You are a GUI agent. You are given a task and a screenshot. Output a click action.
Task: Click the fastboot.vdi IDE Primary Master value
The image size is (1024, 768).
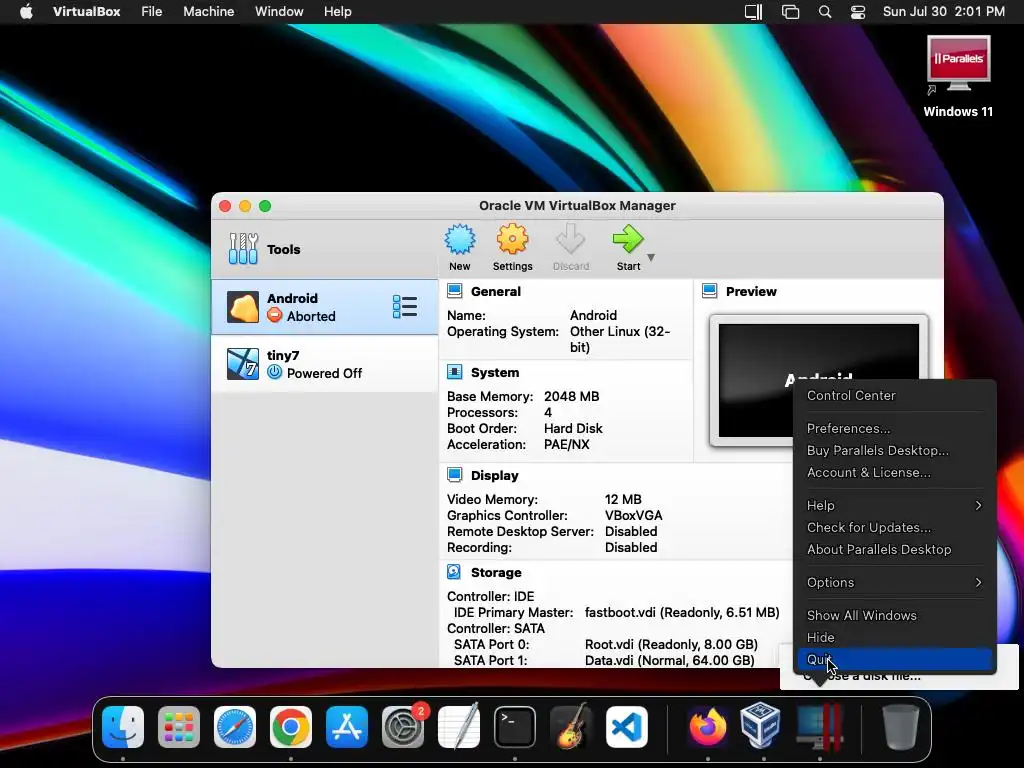point(682,612)
